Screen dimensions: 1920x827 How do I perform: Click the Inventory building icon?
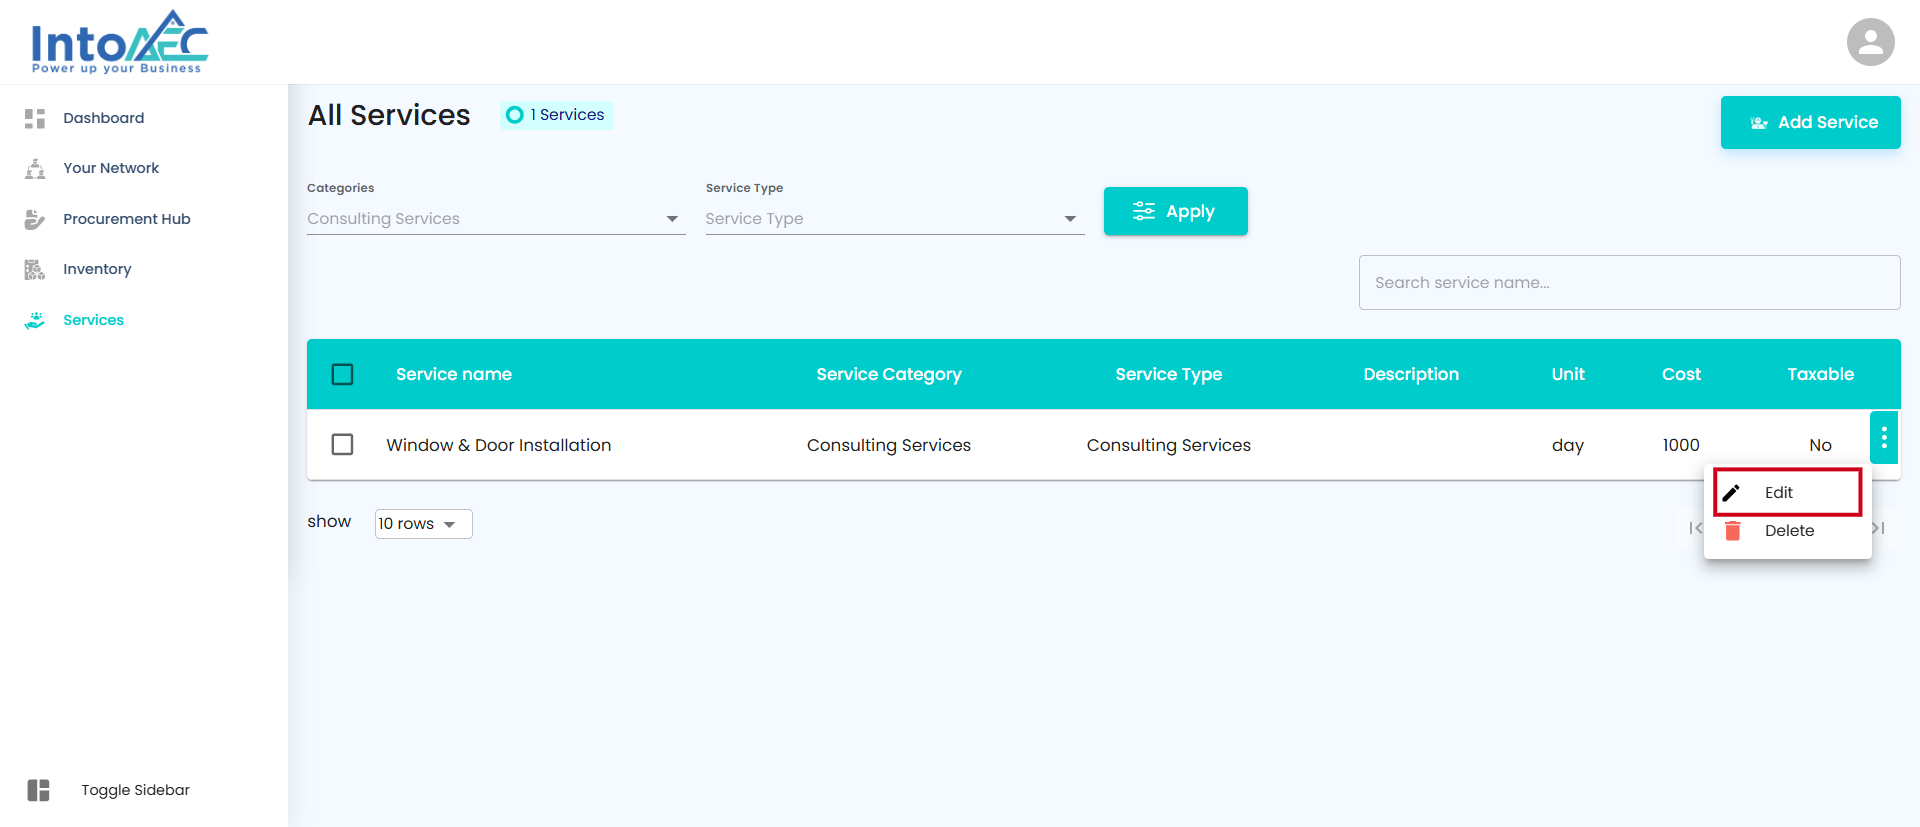[35, 269]
